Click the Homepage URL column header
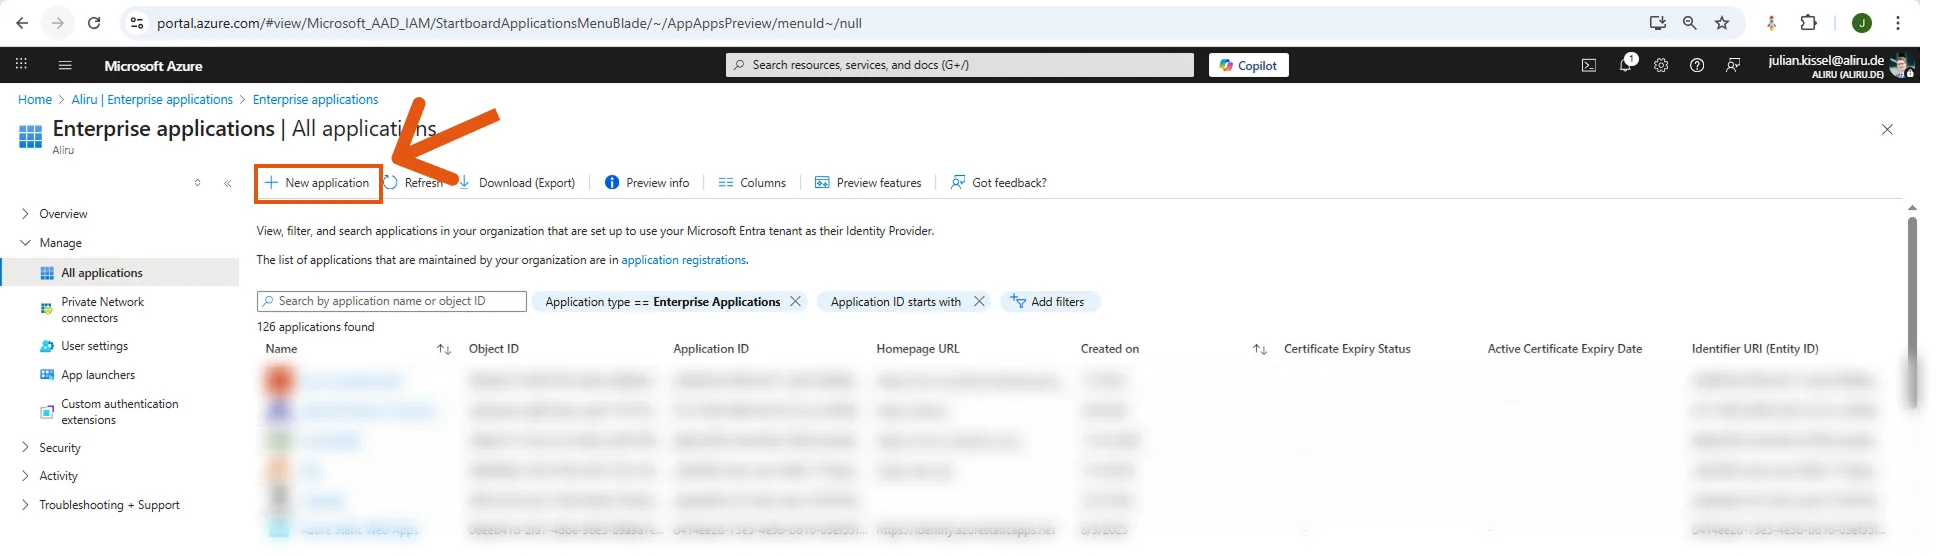The height and width of the screenshot is (556, 1937). (x=918, y=349)
